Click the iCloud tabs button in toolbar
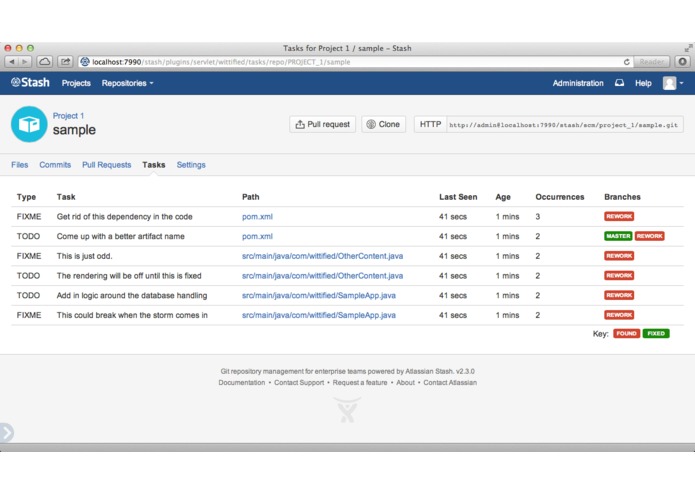This screenshot has width=695, height=494. click(x=45, y=62)
